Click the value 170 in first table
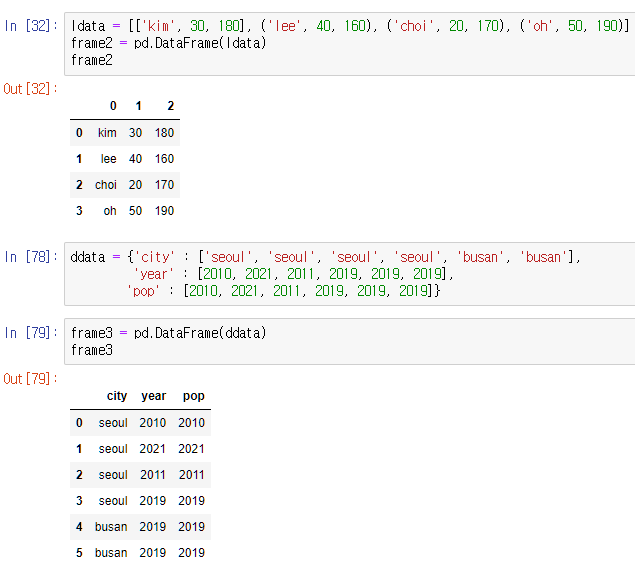This screenshot has height=568, width=635. pos(164,185)
